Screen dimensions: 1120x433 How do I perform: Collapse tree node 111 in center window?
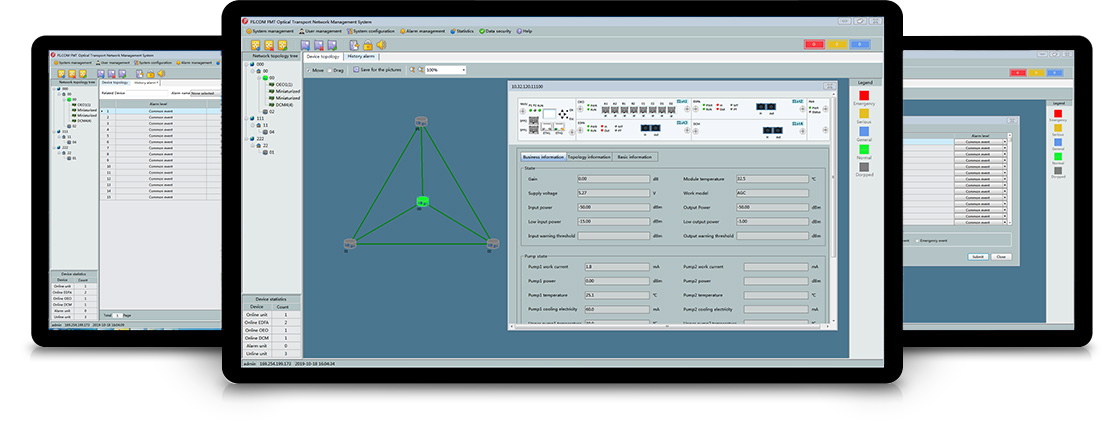coord(246,119)
